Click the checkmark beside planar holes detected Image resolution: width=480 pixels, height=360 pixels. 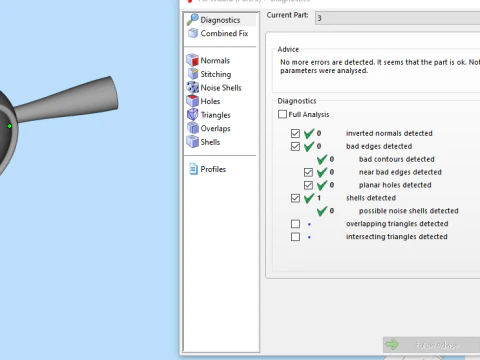pyautogui.click(x=322, y=185)
